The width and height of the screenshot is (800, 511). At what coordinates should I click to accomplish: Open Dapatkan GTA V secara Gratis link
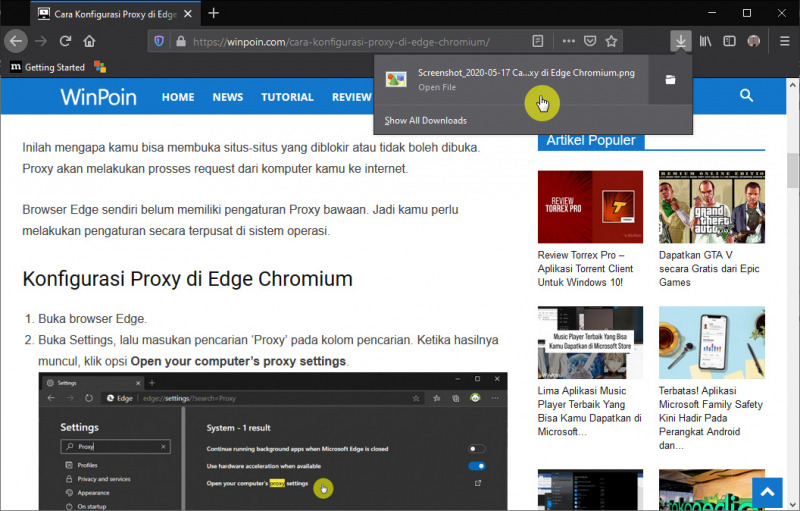tap(709, 269)
